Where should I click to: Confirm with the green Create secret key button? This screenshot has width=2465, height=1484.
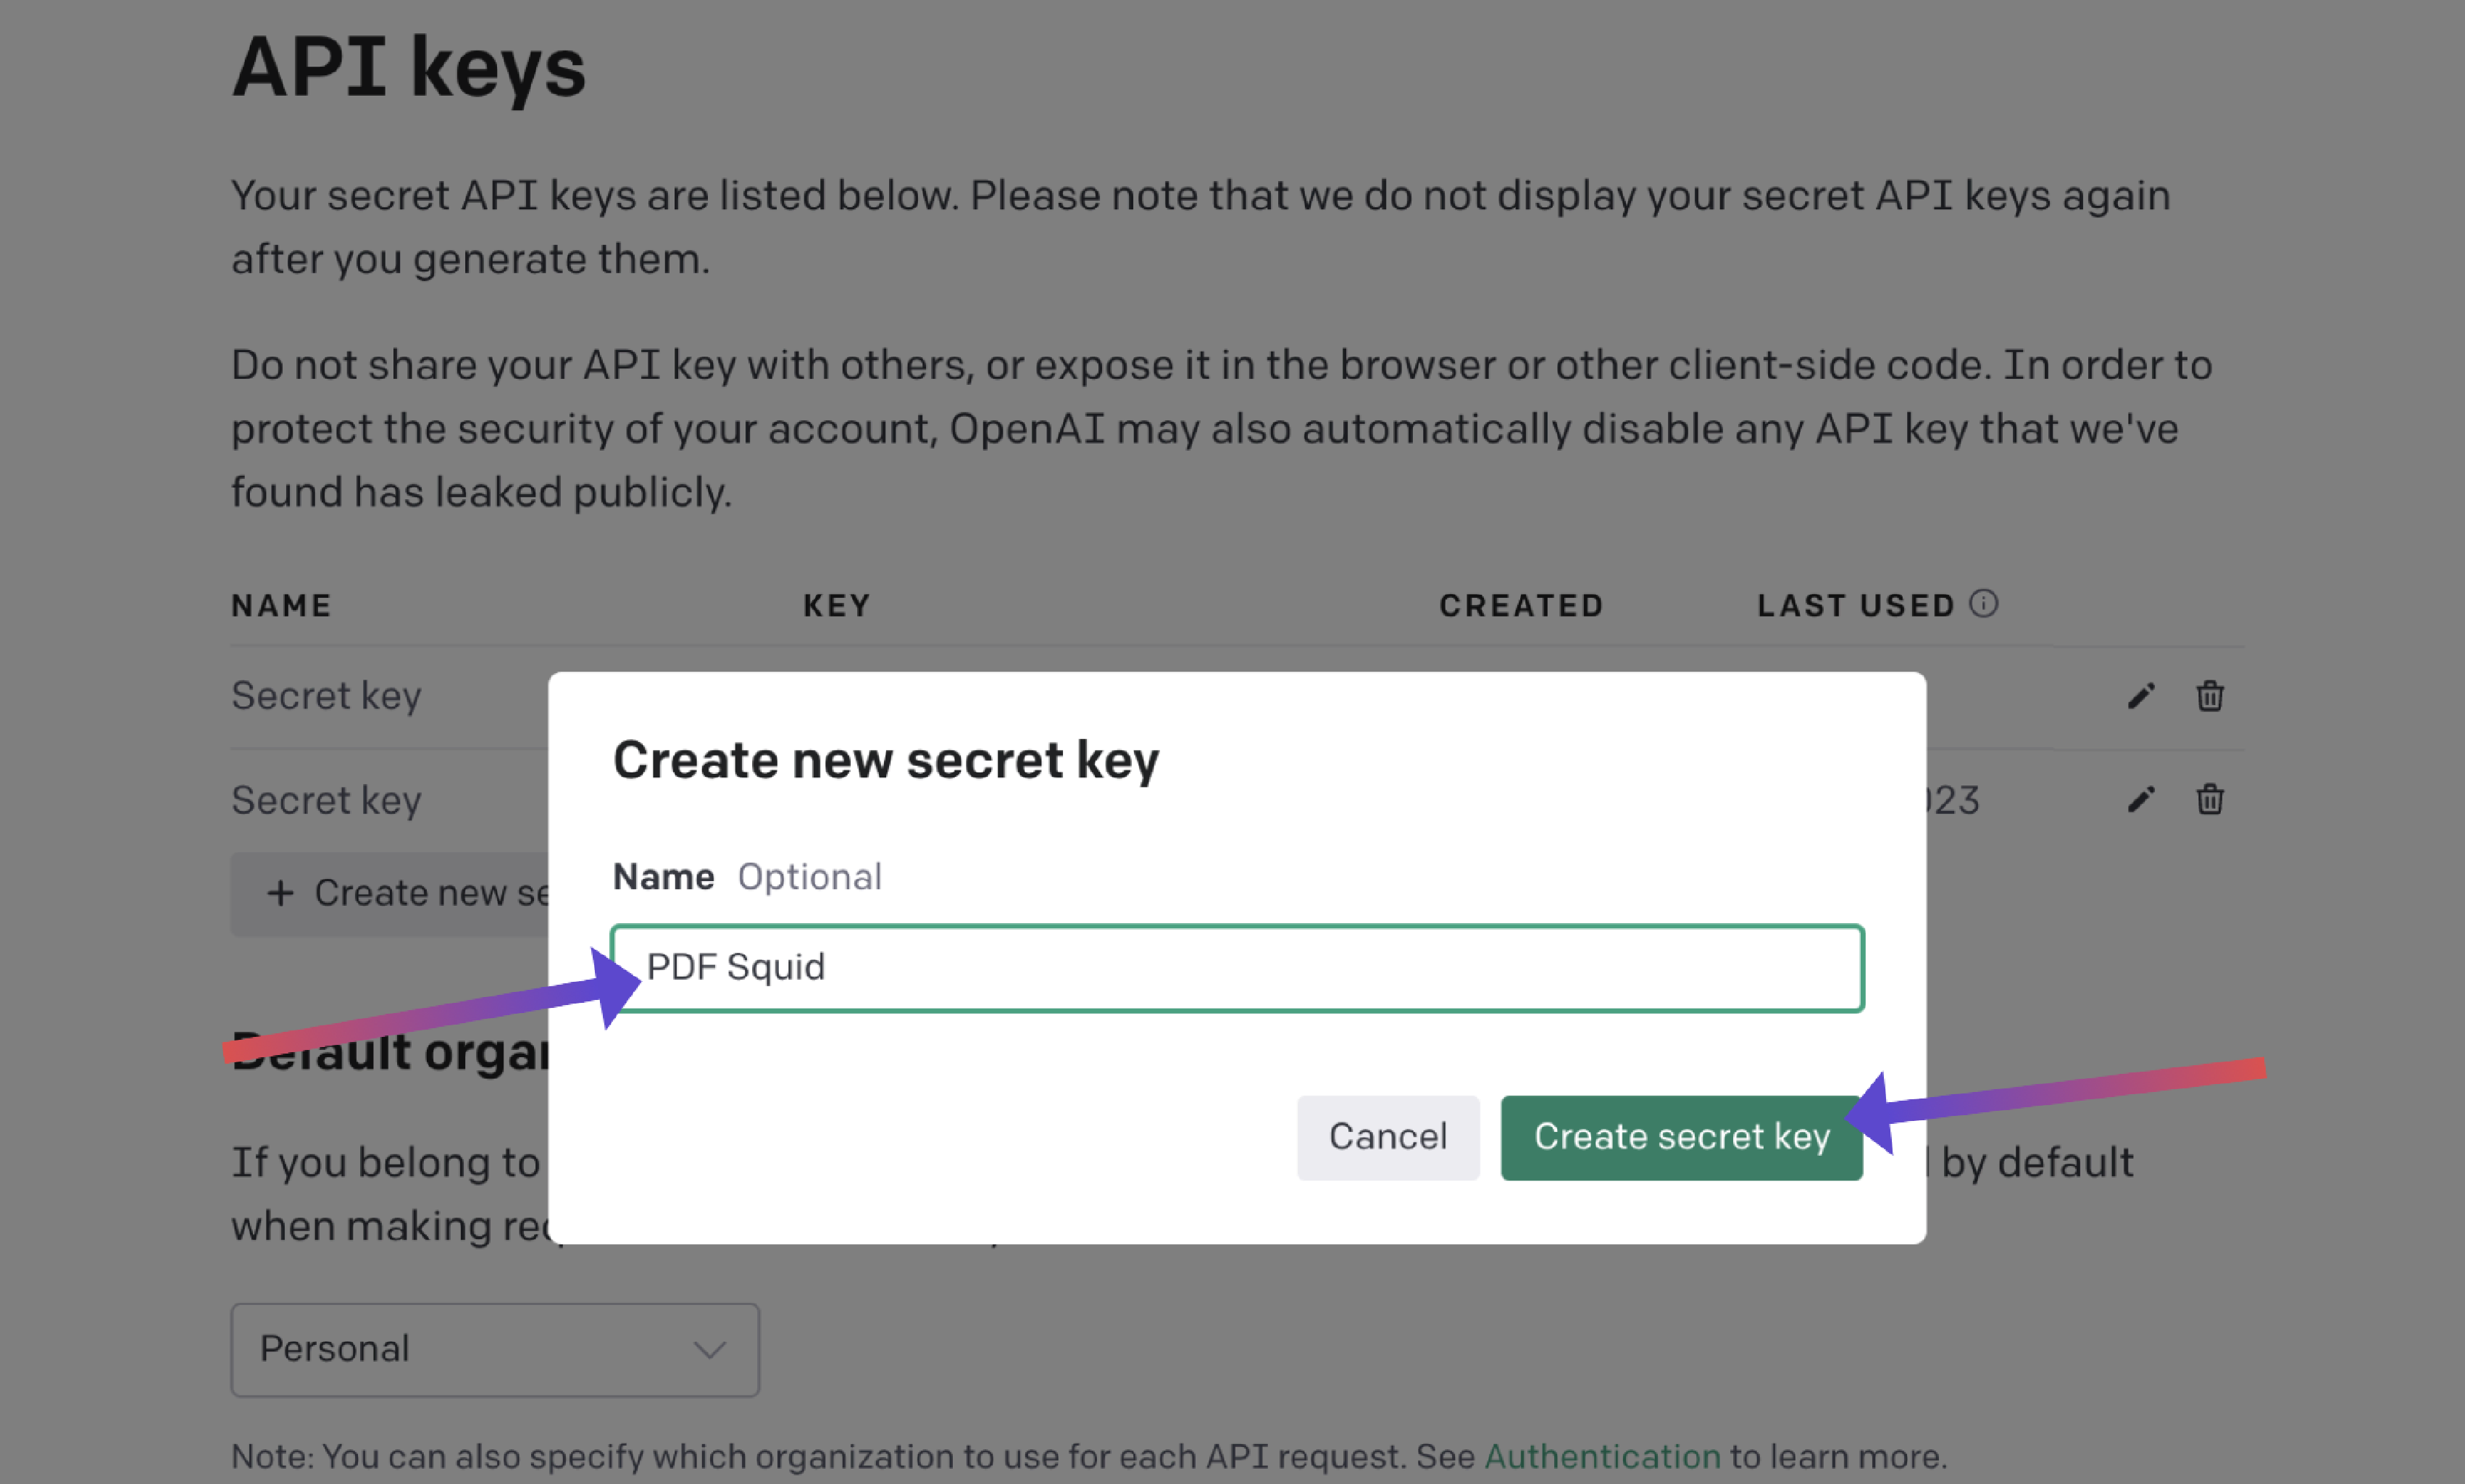pos(1681,1138)
